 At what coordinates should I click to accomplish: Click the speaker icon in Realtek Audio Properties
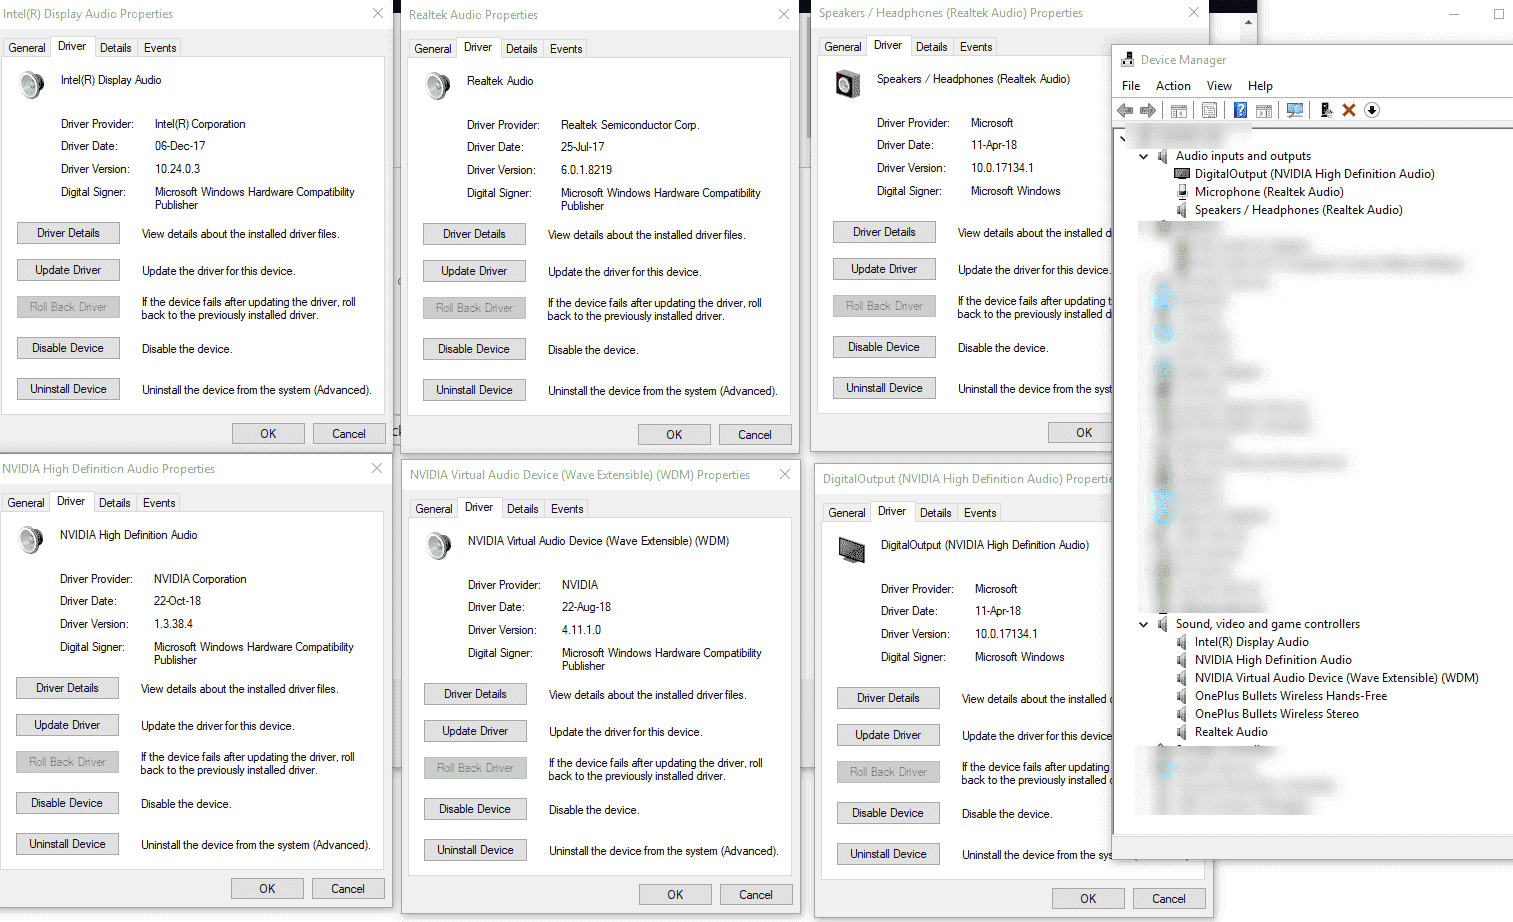[x=437, y=85]
